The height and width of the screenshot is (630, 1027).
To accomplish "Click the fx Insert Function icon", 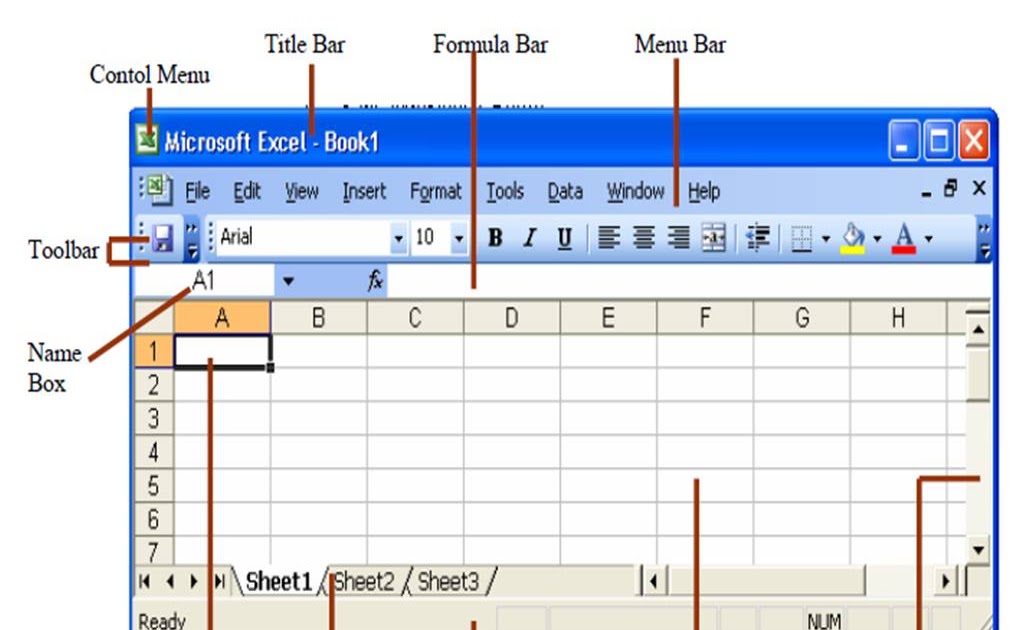I will click(375, 280).
